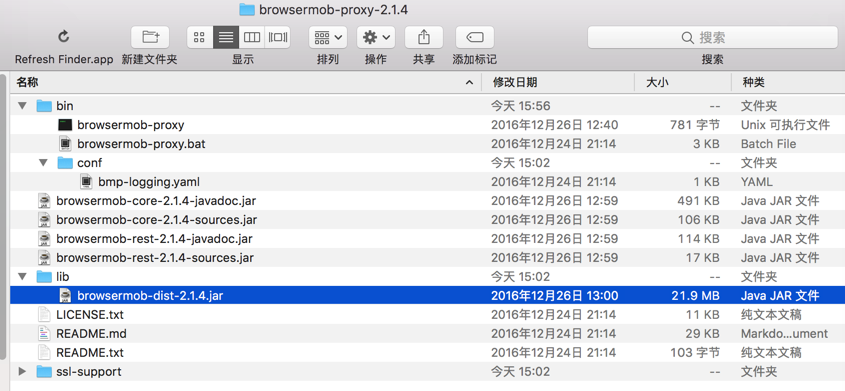
Task: Click the 491 KB size value
Action: (x=698, y=201)
